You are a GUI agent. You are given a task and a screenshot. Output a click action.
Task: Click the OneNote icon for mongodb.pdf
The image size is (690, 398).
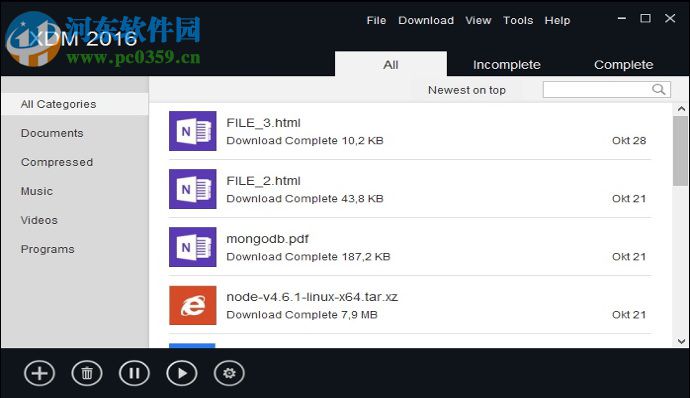click(193, 247)
